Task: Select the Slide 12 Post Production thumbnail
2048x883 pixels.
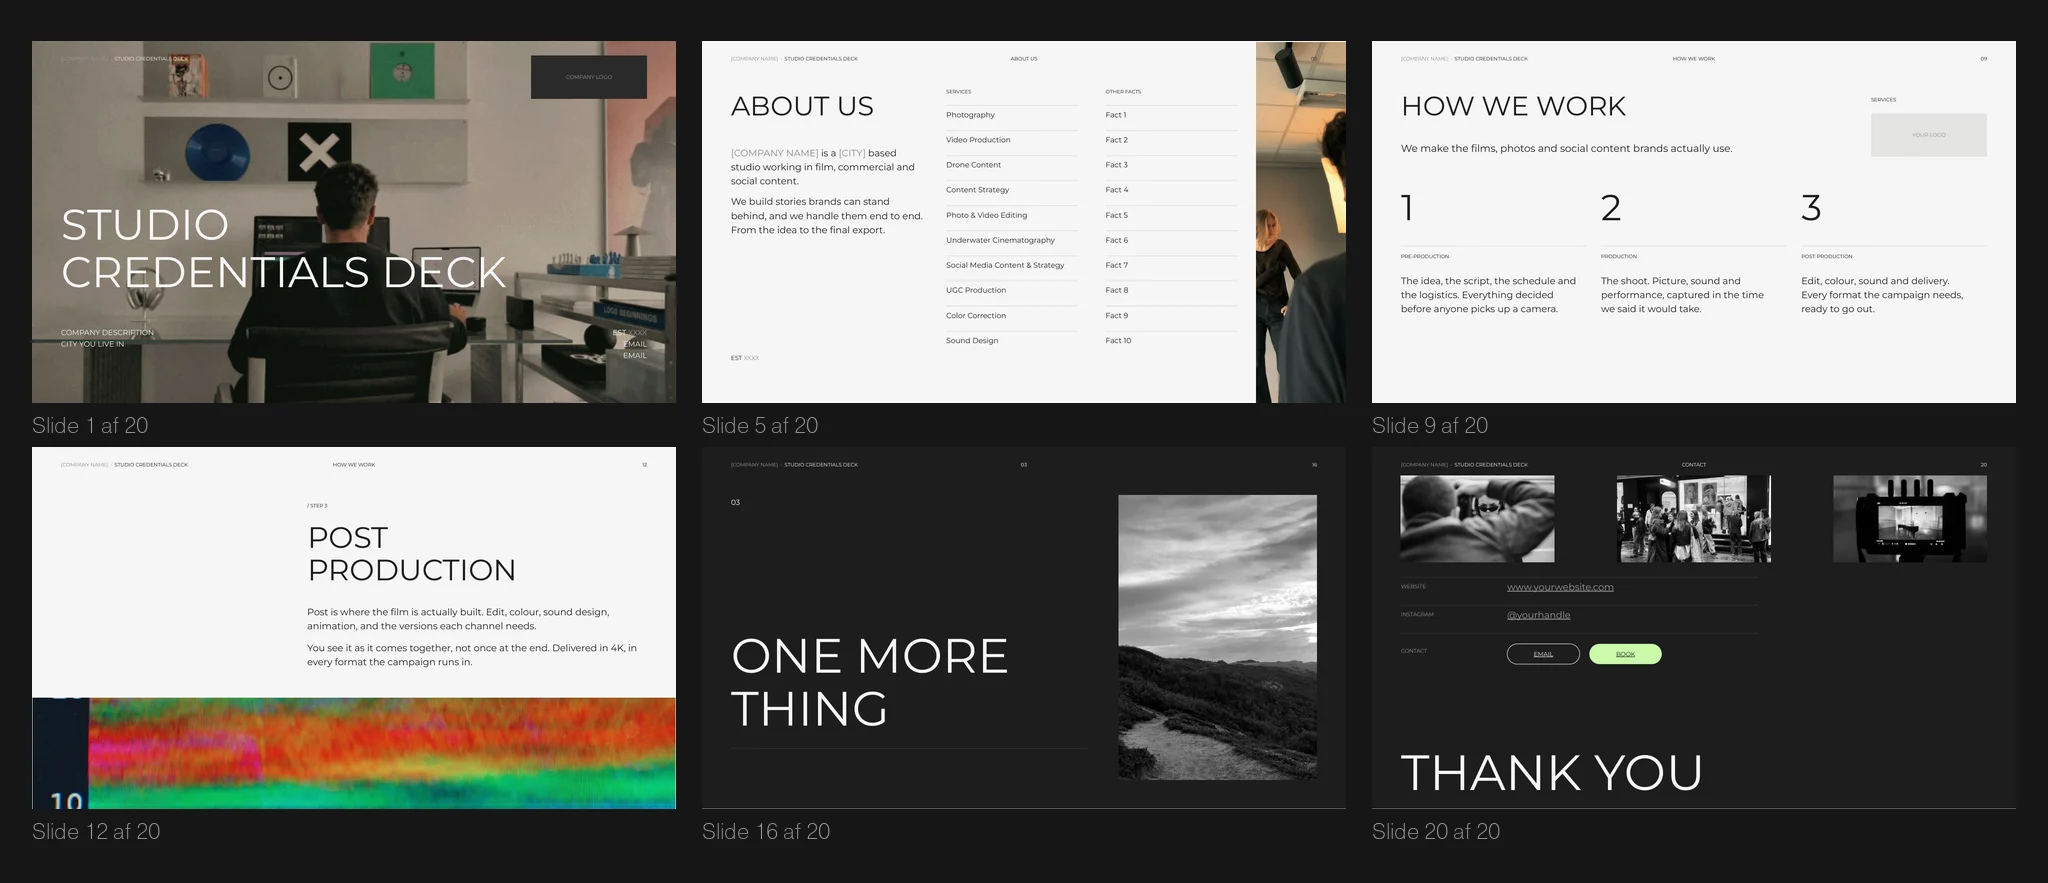Action: 354,628
